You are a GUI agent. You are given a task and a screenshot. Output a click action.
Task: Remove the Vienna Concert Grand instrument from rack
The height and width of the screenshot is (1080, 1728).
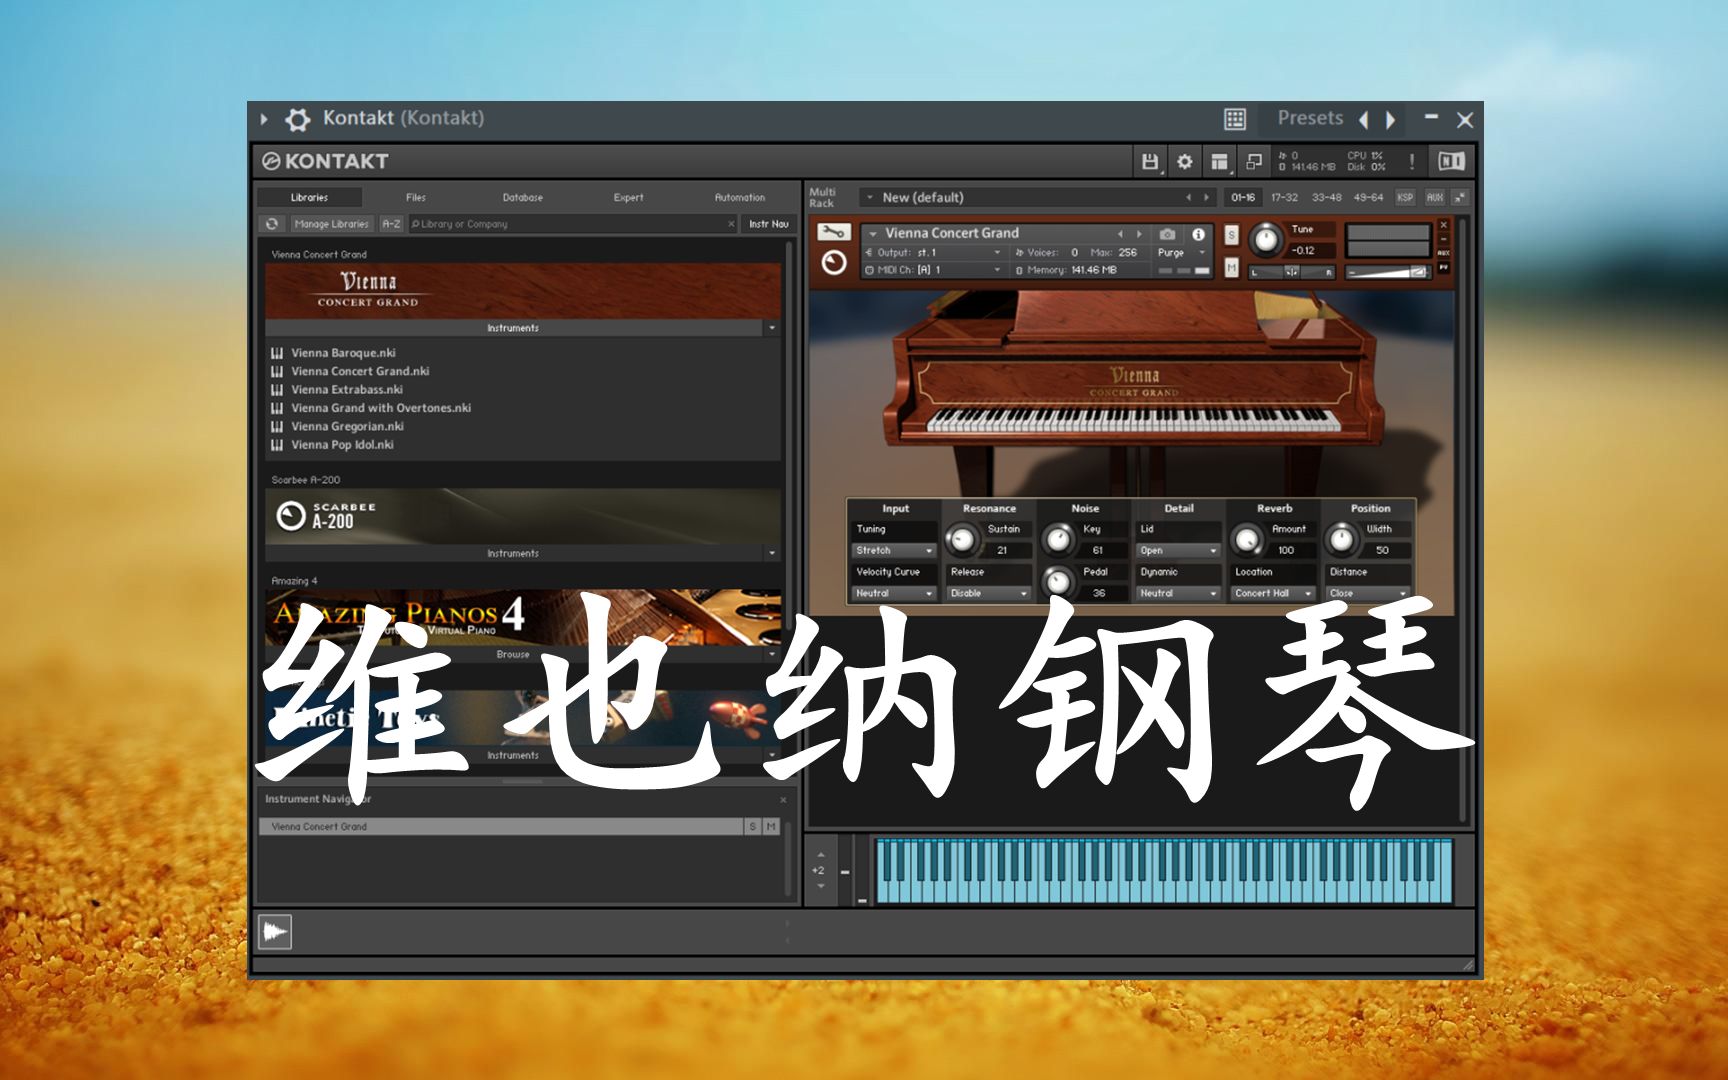1443,225
